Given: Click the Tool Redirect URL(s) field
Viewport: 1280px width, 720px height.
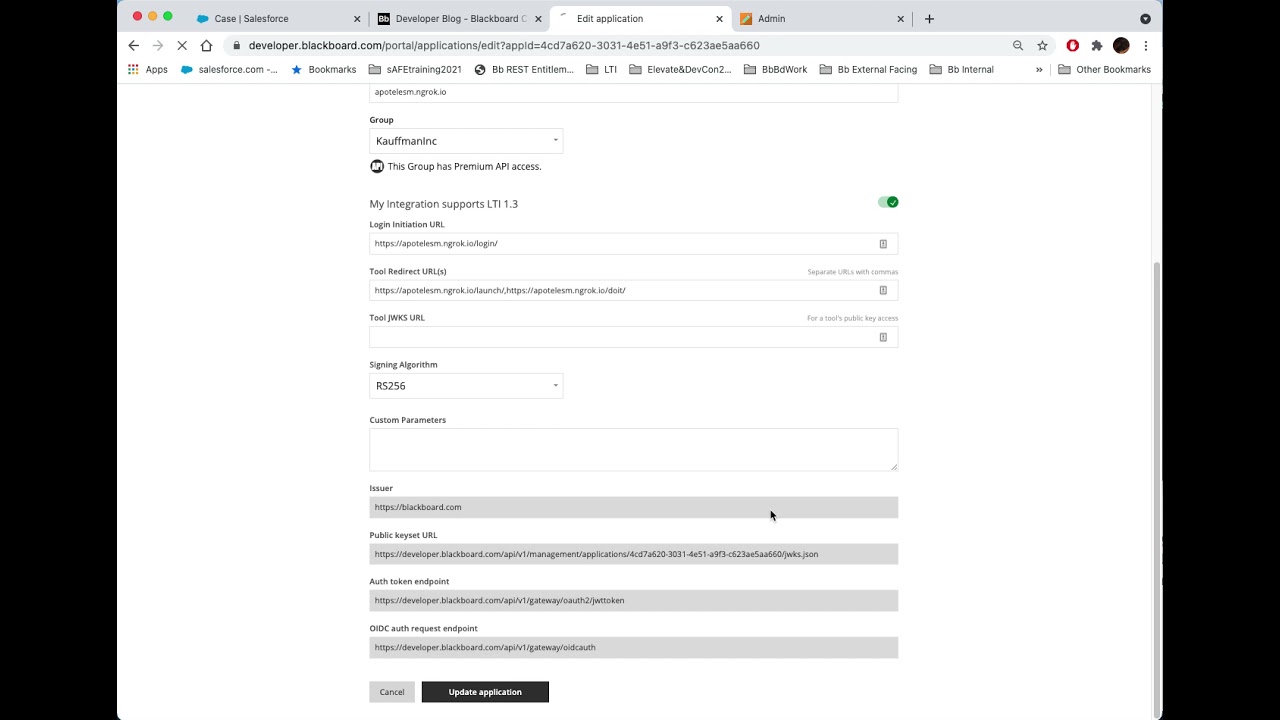Looking at the screenshot, I should [x=634, y=290].
